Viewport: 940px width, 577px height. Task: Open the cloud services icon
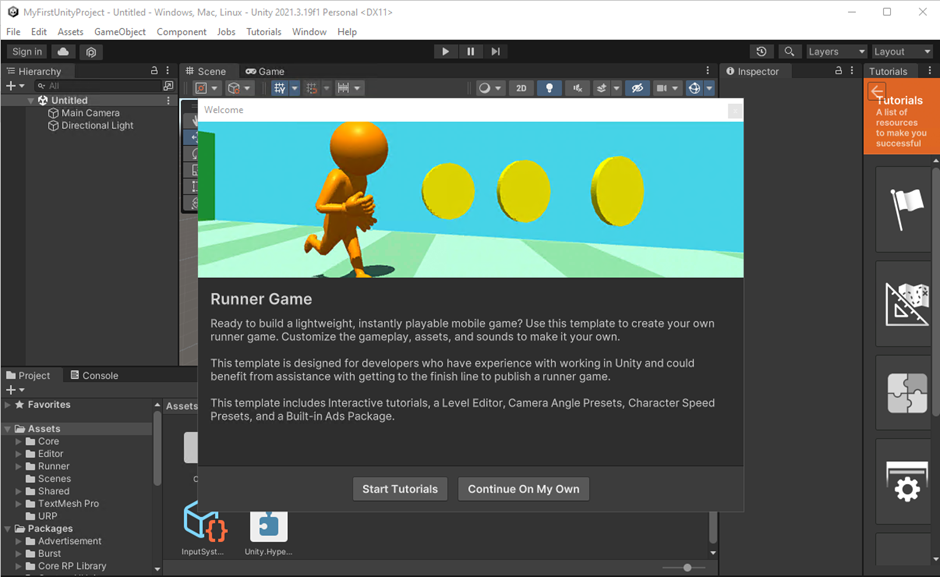pyautogui.click(x=64, y=52)
